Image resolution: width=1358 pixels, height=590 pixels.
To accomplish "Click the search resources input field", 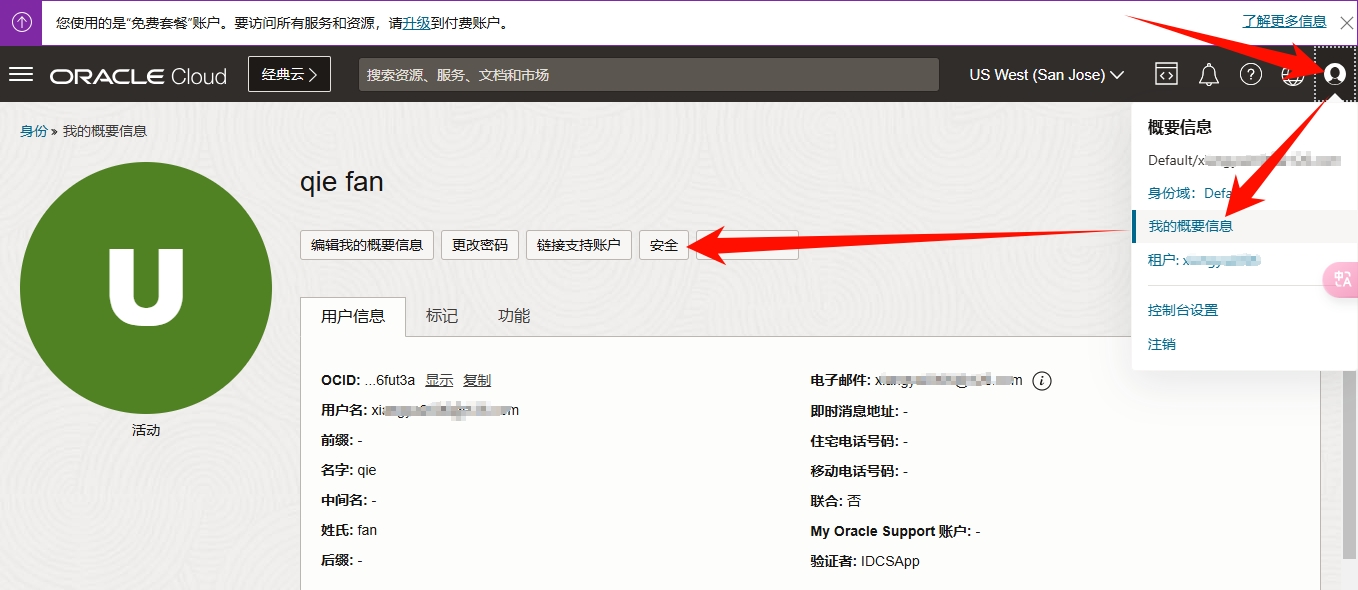I will 648,75.
